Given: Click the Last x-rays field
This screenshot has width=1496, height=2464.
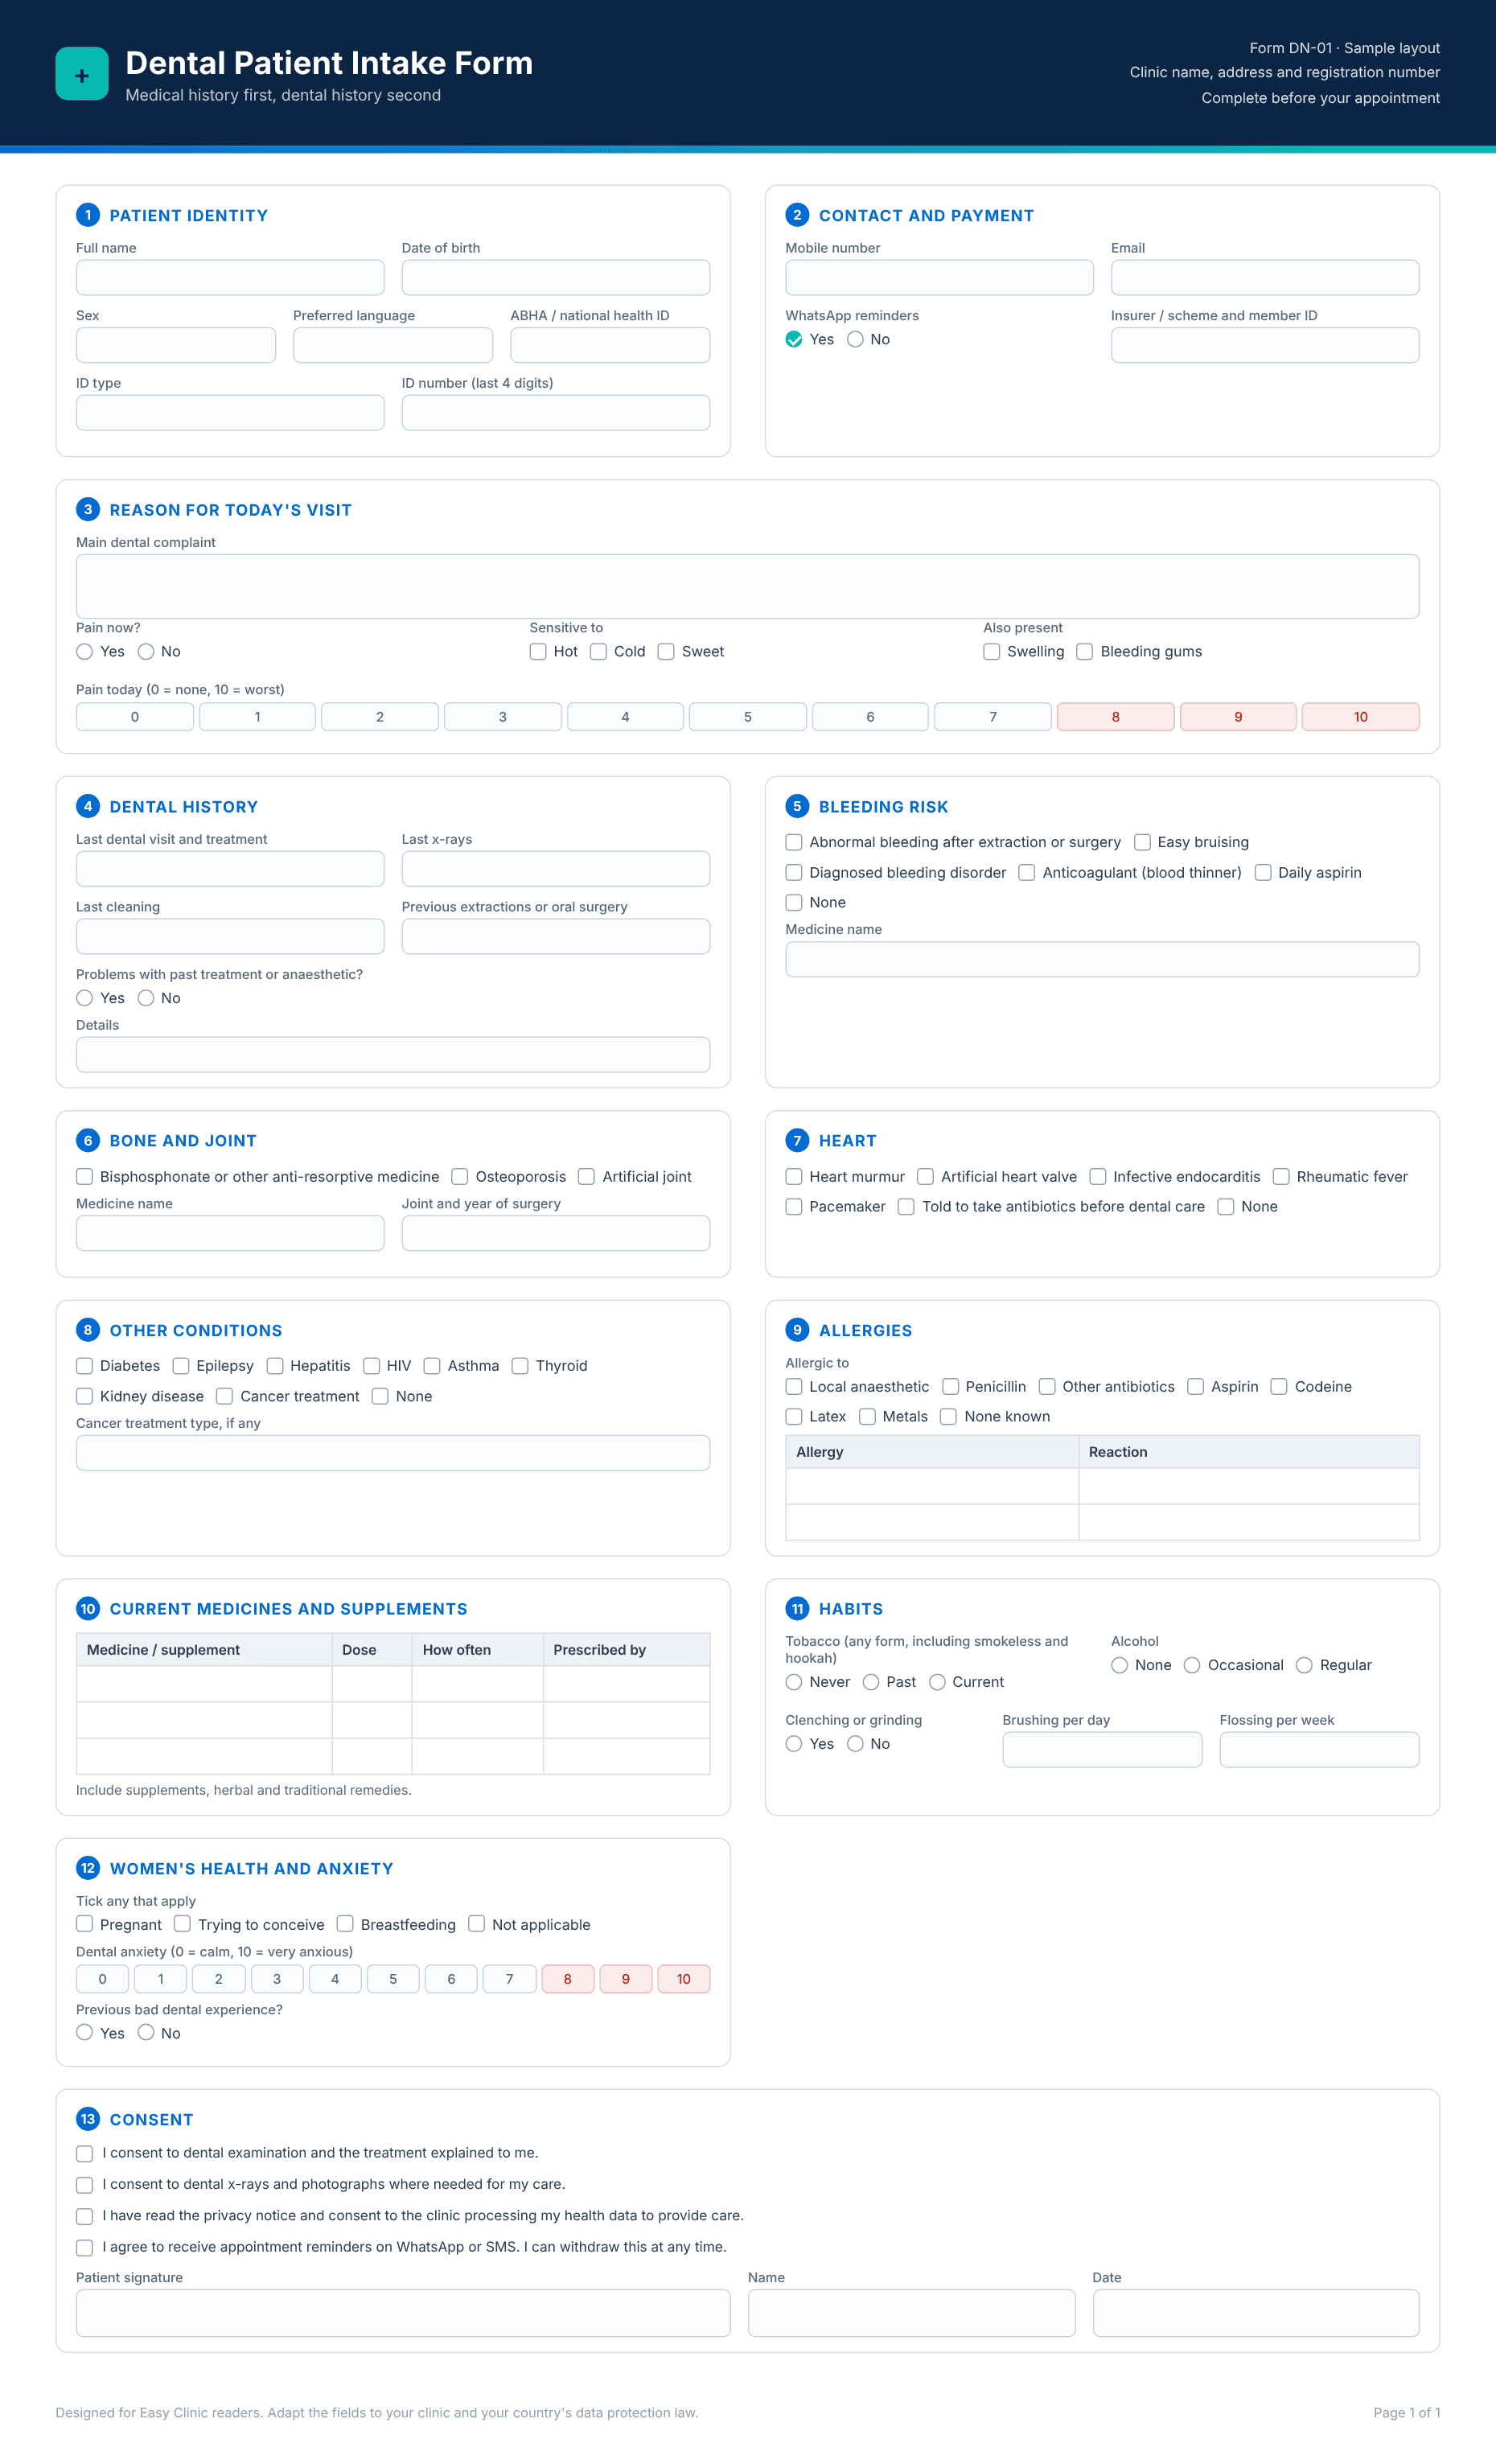Looking at the screenshot, I should point(556,869).
